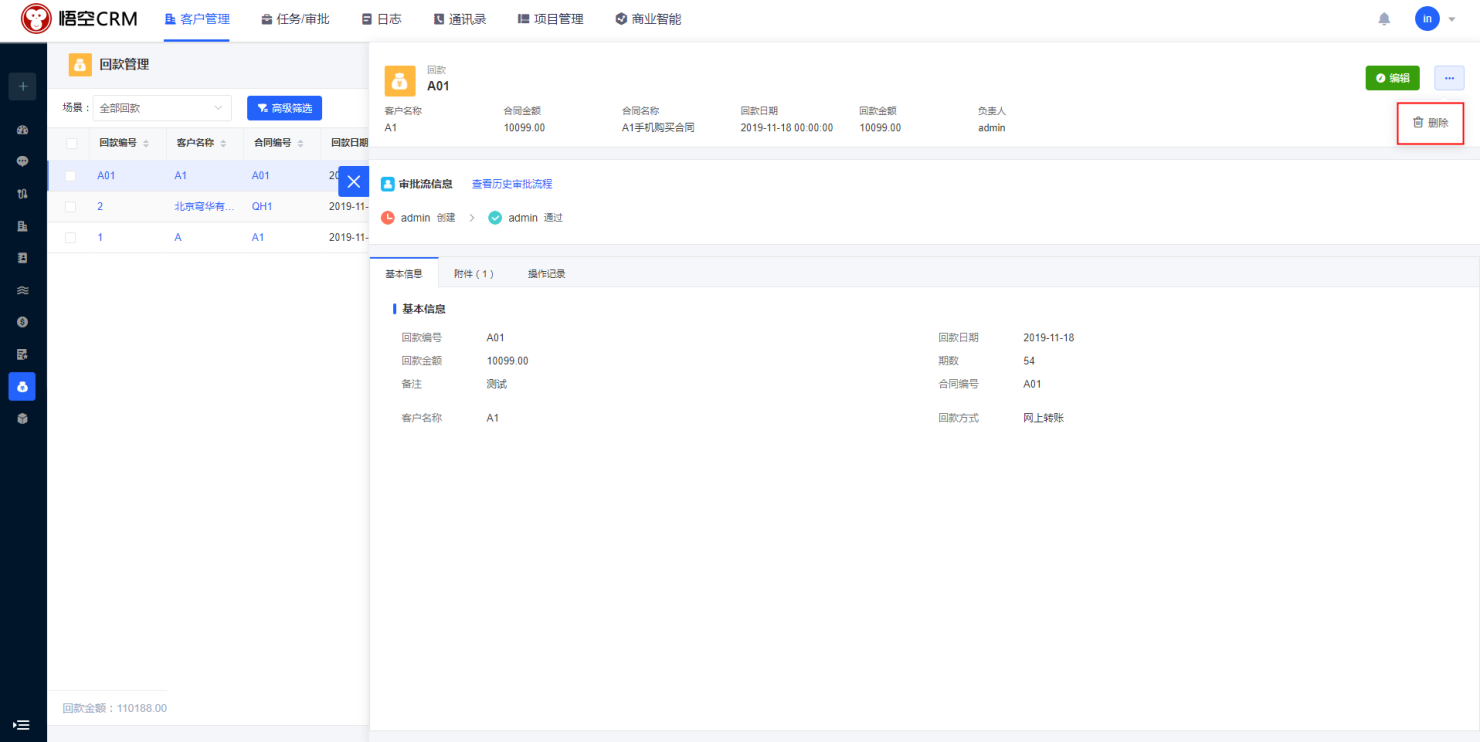Check the checkbox for row 2
Viewport: 1480px width, 742px height.
(71, 207)
